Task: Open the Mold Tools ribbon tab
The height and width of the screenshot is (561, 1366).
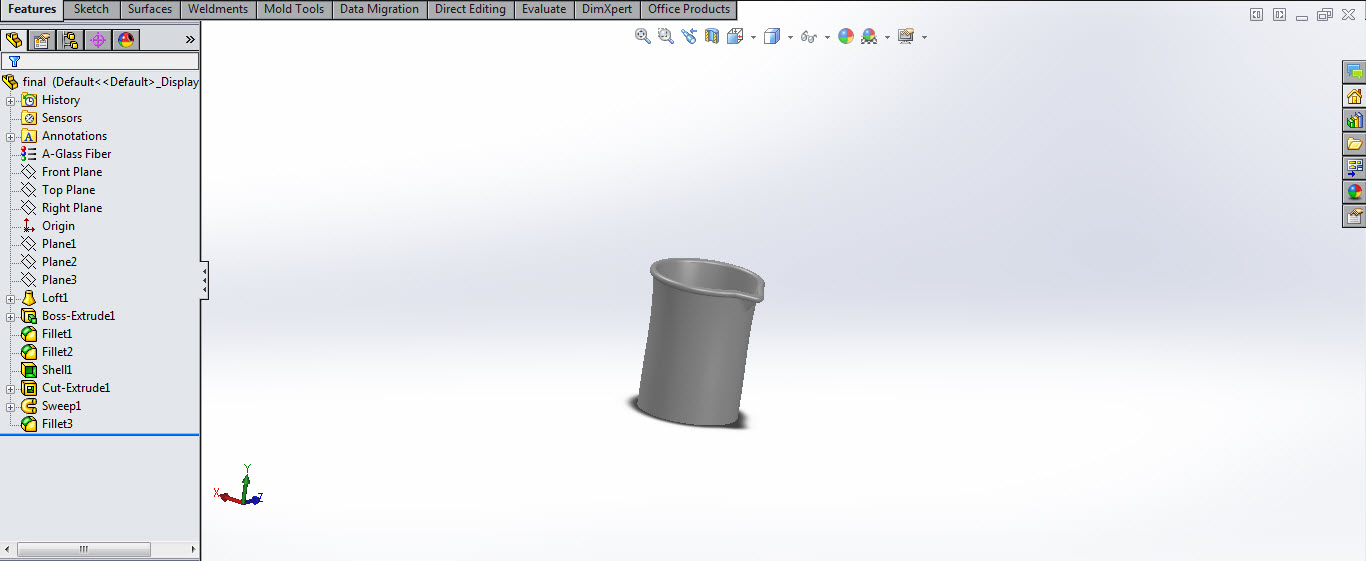Action: click(x=294, y=9)
